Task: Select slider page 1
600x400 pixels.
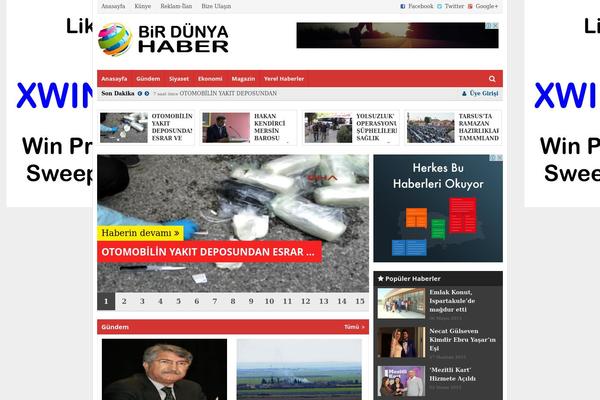Action: point(106,301)
